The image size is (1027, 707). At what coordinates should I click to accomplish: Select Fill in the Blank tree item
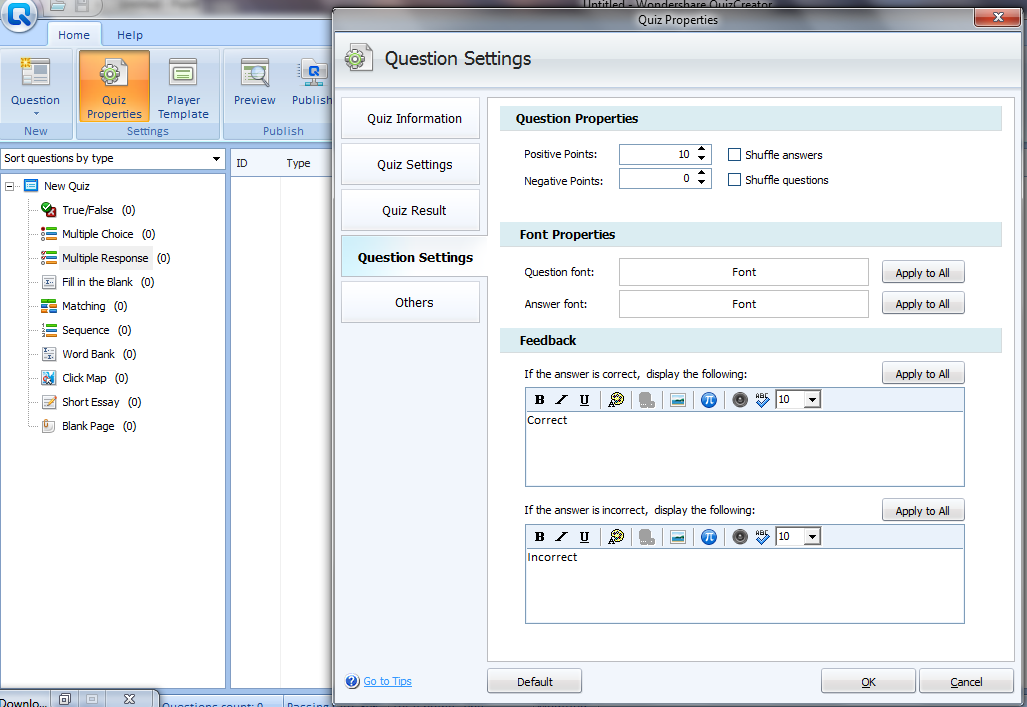pos(98,282)
